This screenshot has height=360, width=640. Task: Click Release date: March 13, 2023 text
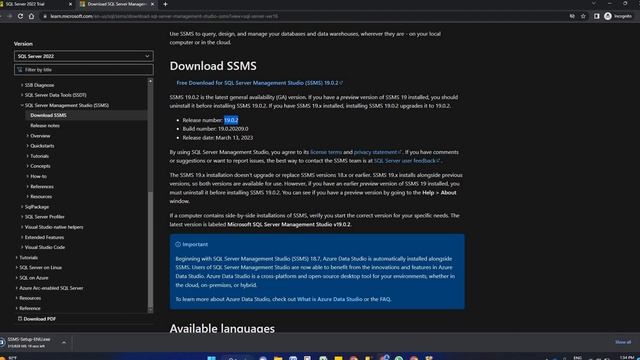tap(218, 138)
